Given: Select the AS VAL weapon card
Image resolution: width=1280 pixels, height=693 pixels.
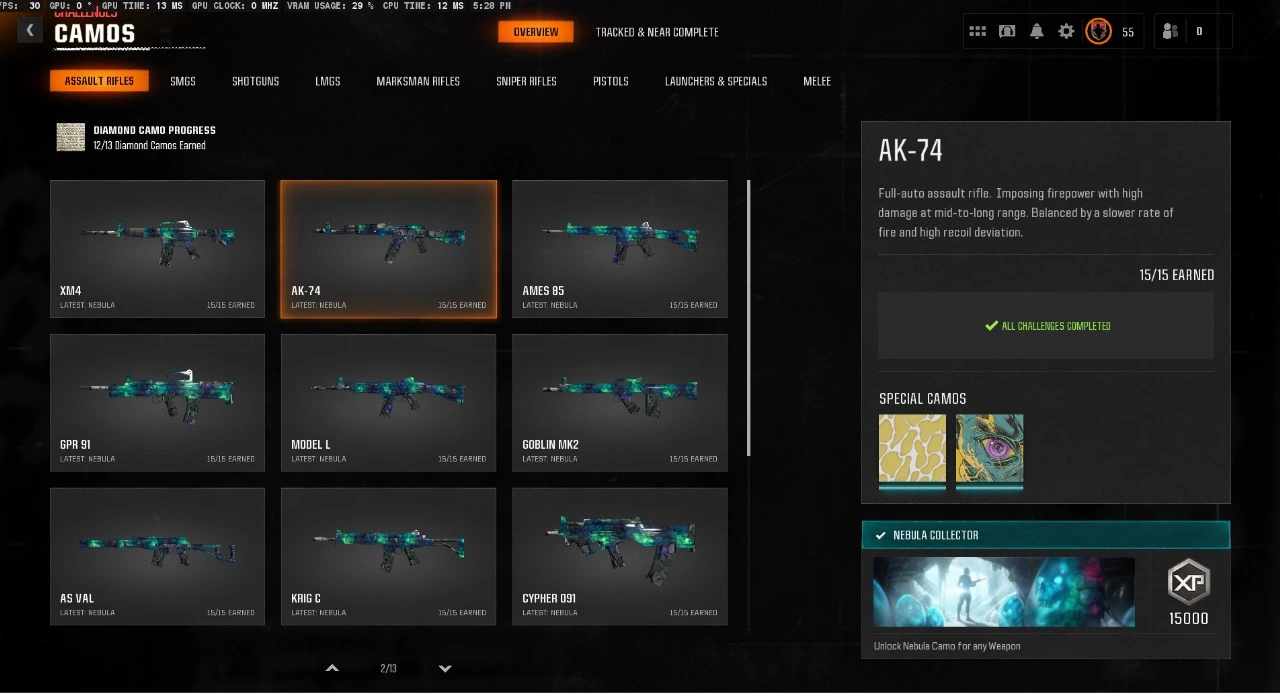Looking at the screenshot, I should 157,557.
